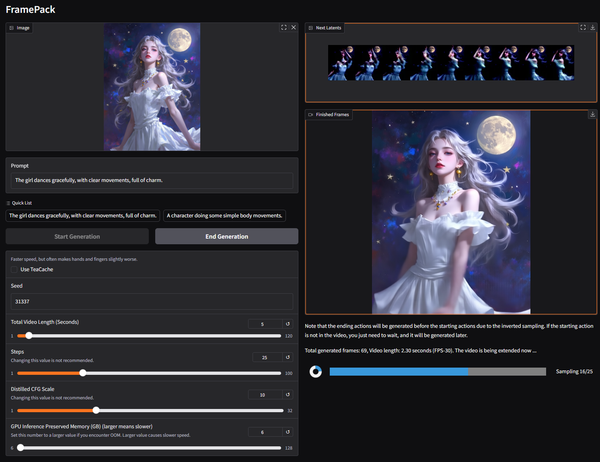Enable the Use TeaCache checkbox
The image size is (600, 462).
click(15, 269)
